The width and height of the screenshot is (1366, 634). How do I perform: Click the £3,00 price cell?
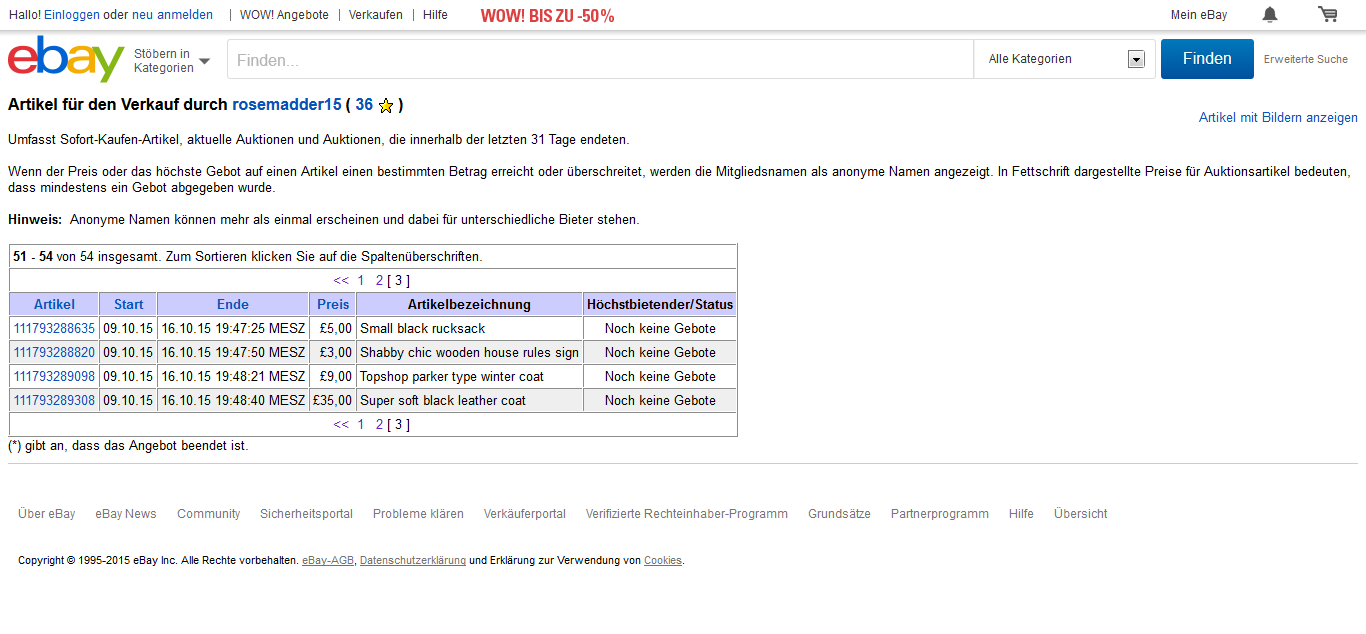click(x=333, y=352)
